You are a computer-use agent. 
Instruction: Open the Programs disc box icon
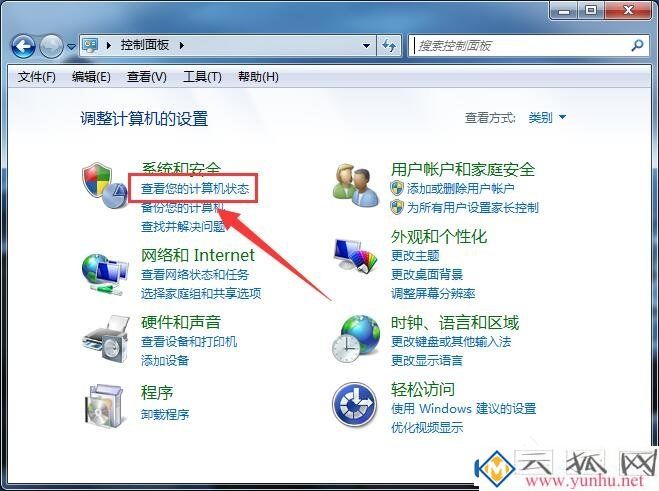105,406
